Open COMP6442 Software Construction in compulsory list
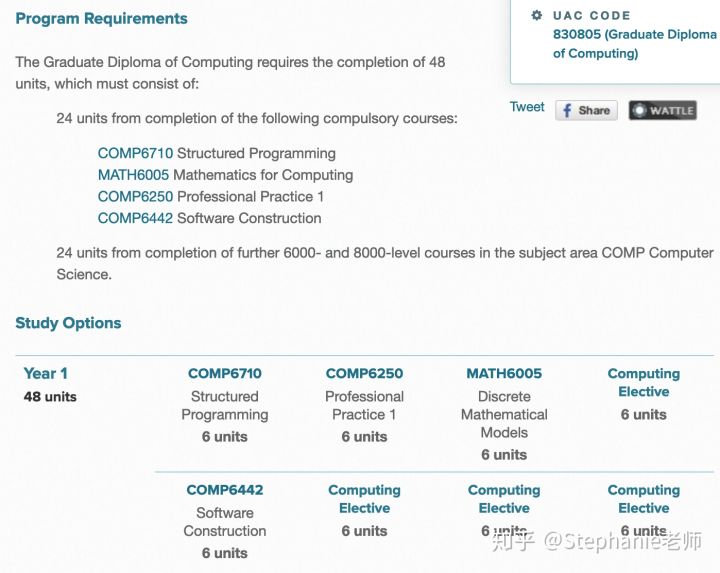This screenshot has height=573, width=720. click(135, 218)
